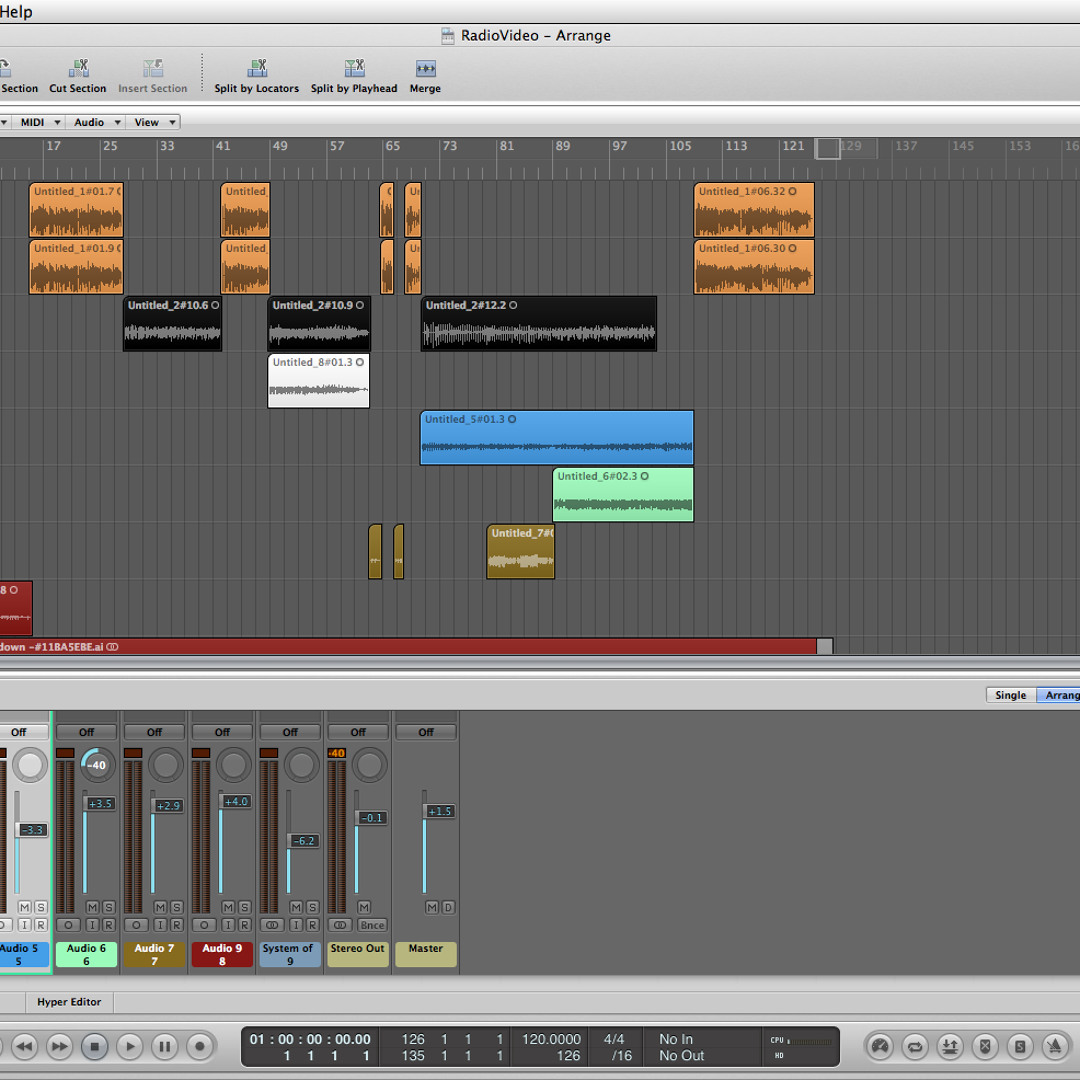Image resolution: width=1080 pixels, height=1080 pixels.
Task: Click the mono format button on Audio 9
Action: click(204, 925)
